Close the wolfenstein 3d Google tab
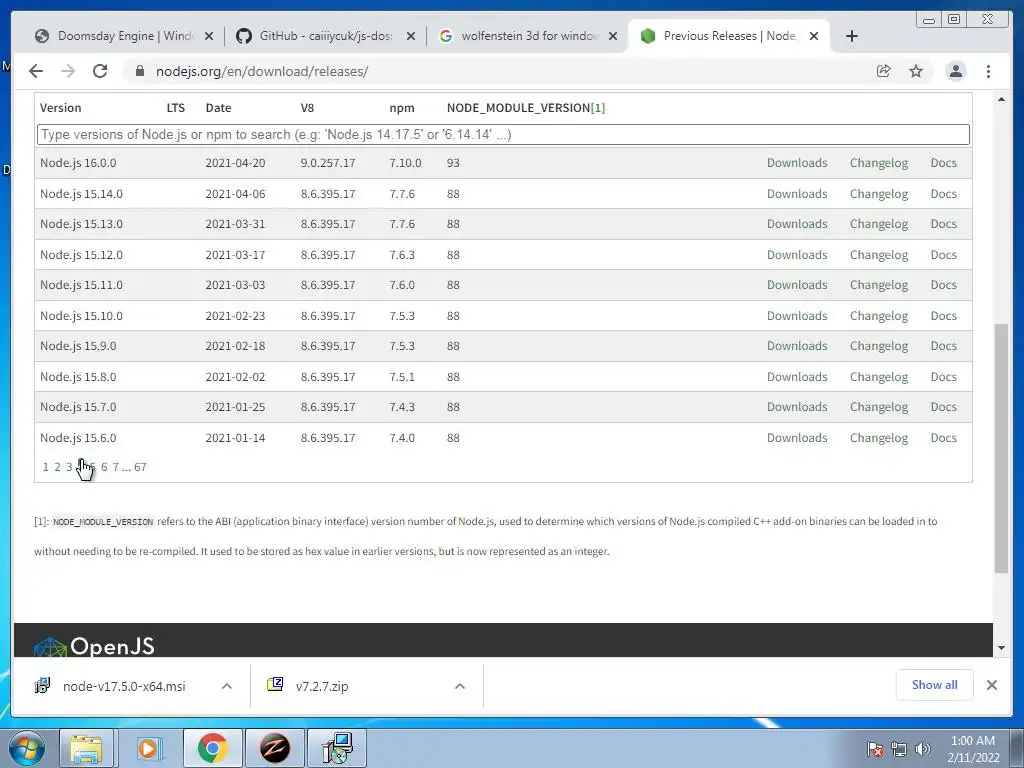Screen dimensions: 1024x768 (613, 37)
